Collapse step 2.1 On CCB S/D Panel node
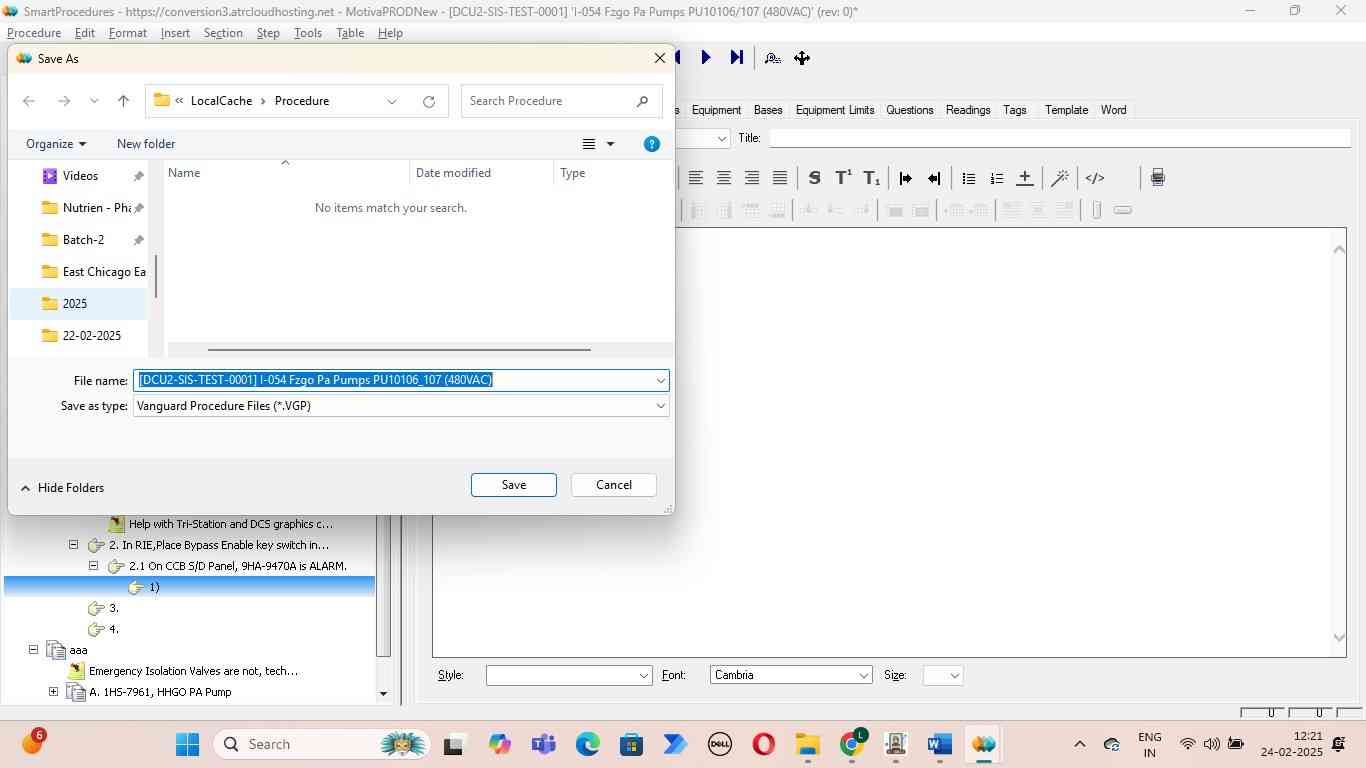 coord(93,566)
